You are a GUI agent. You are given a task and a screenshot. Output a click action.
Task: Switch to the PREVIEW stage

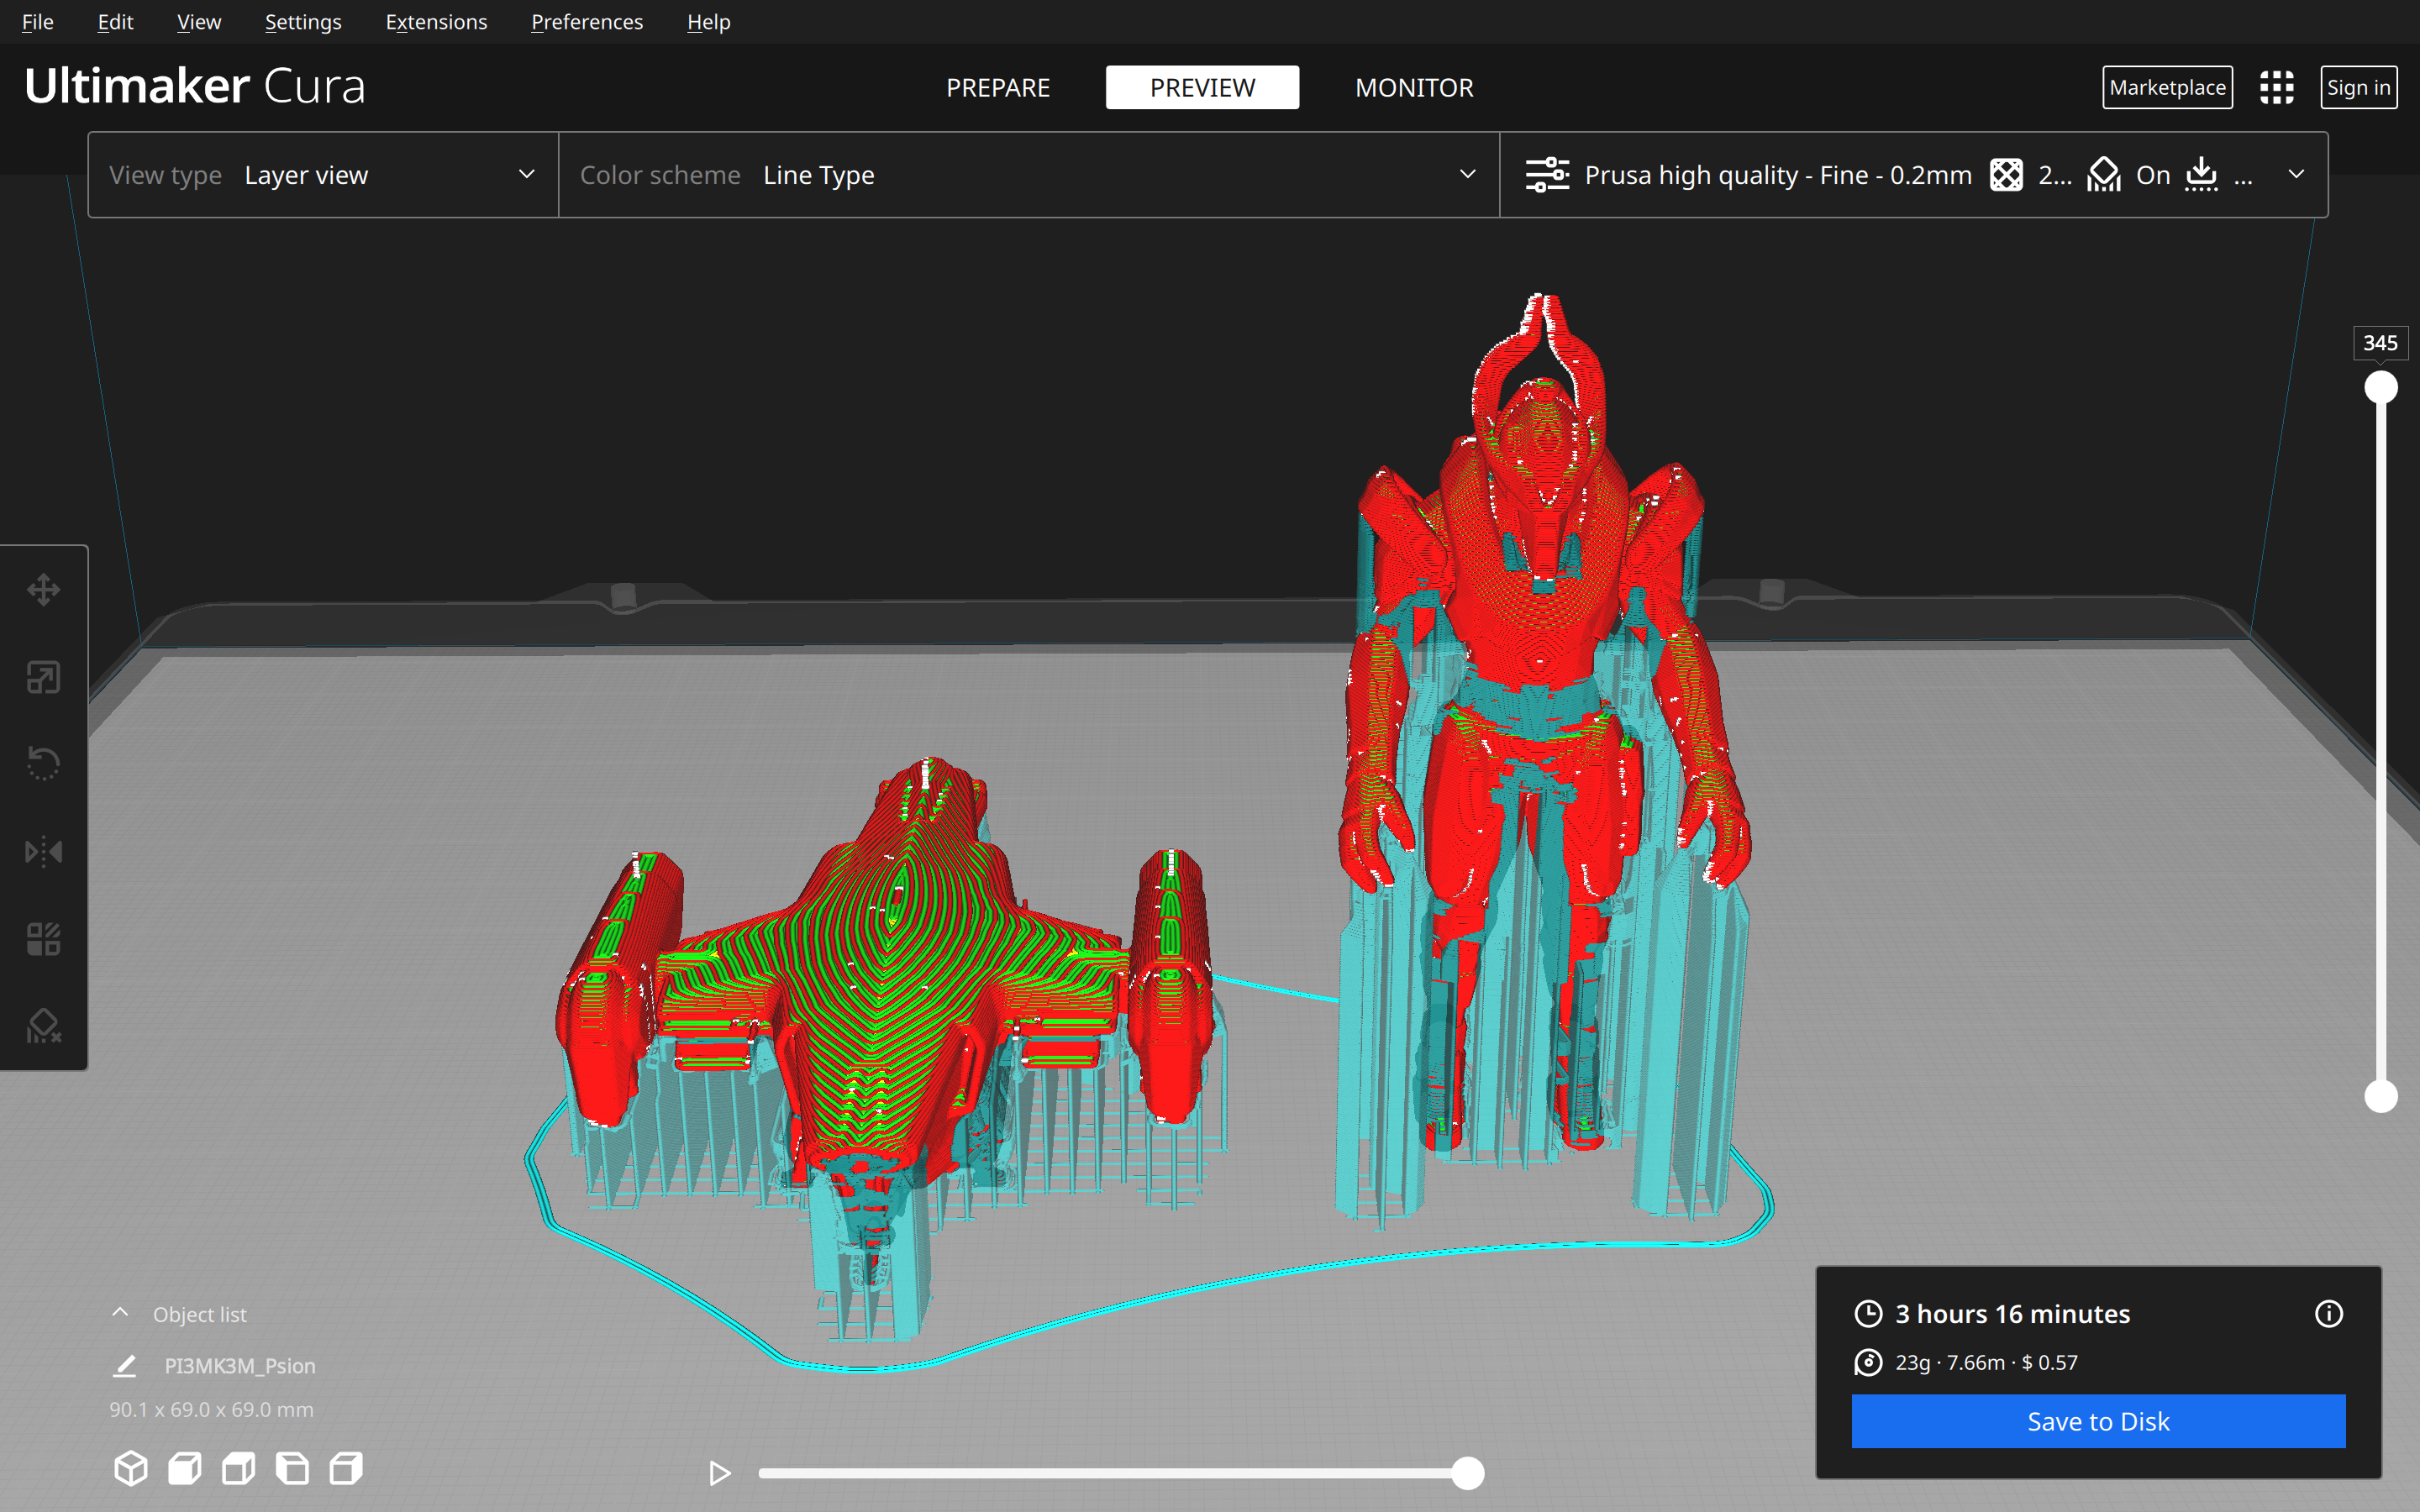pyautogui.click(x=1202, y=88)
